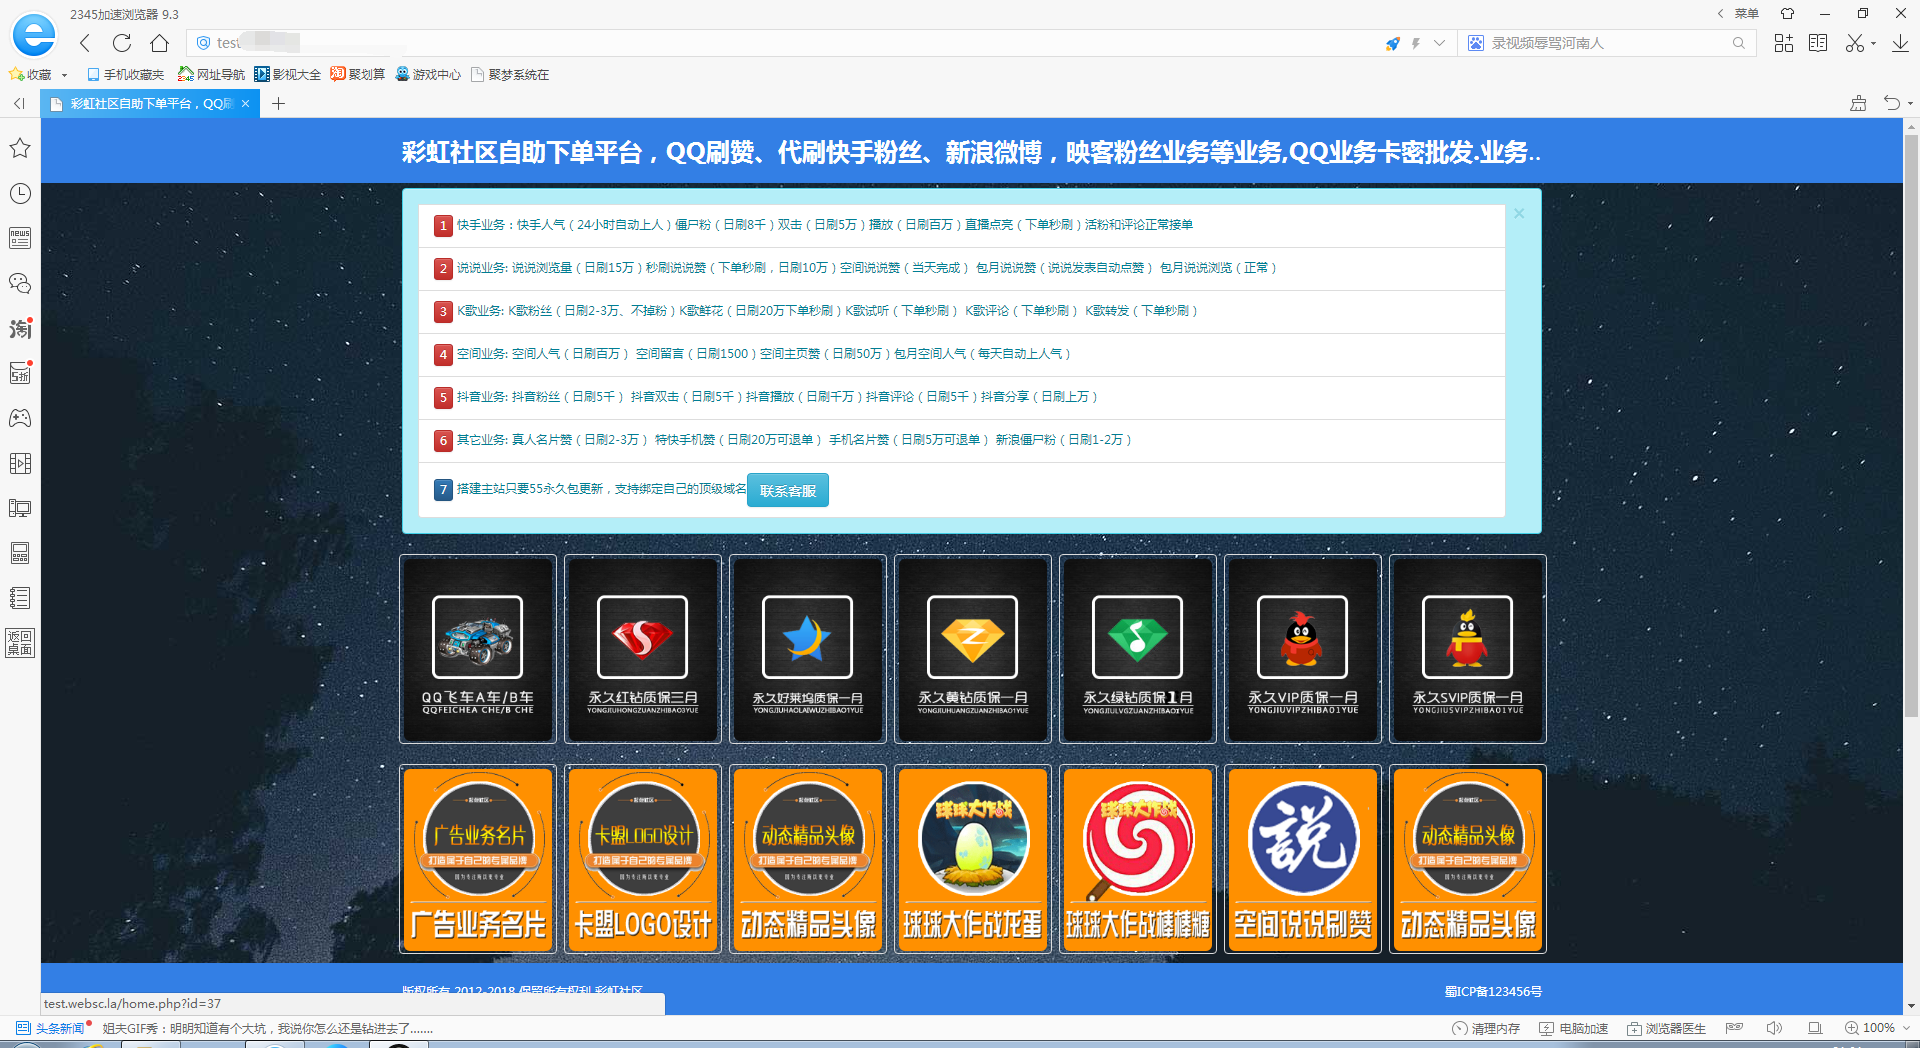
Task: Open the chat bubbles icon in the sidebar
Action: pyautogui.click(x=20, y=283)
